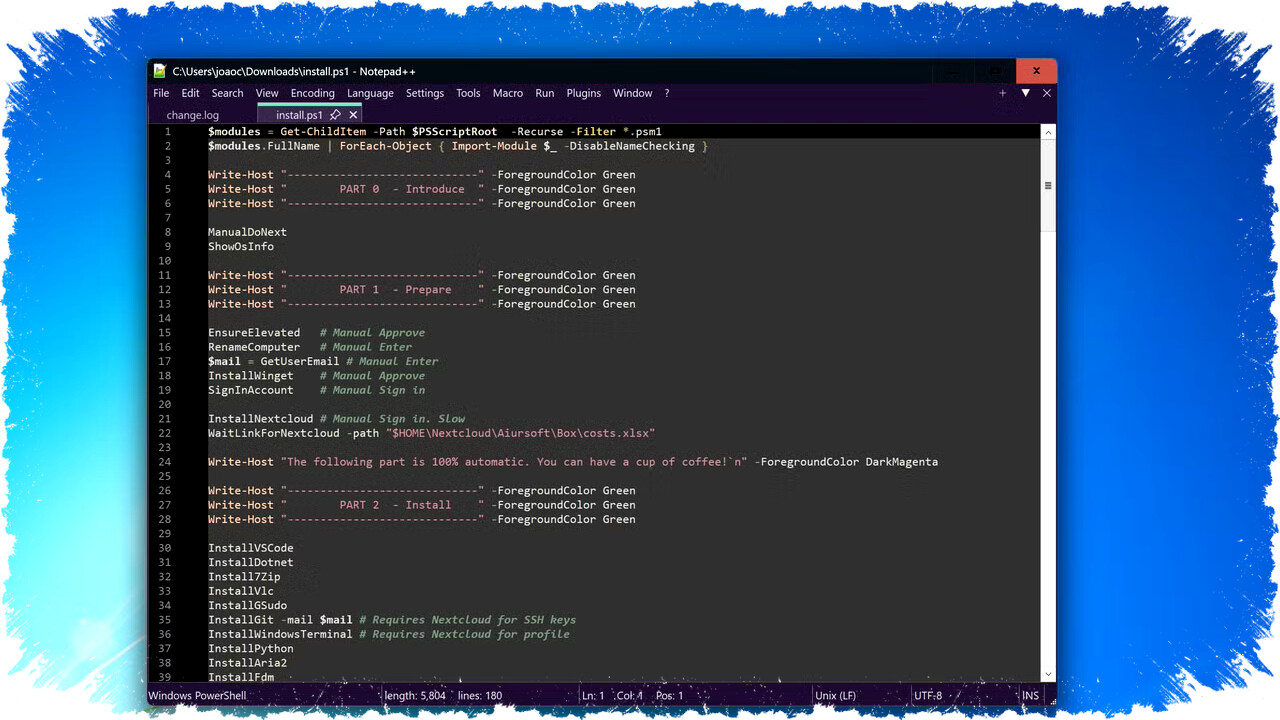1280x720 pixels.
Task: Open the Encoding menu
Action: 312,93
